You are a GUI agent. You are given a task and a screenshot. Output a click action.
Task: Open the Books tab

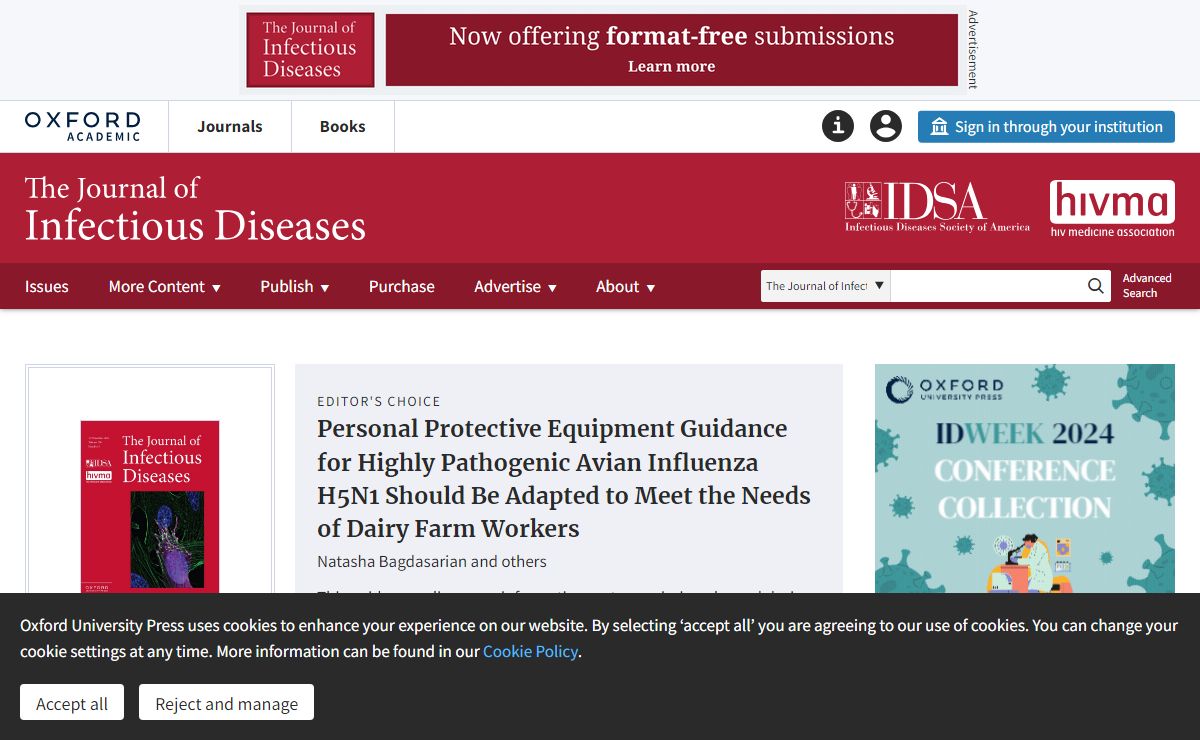click(343, 126)
